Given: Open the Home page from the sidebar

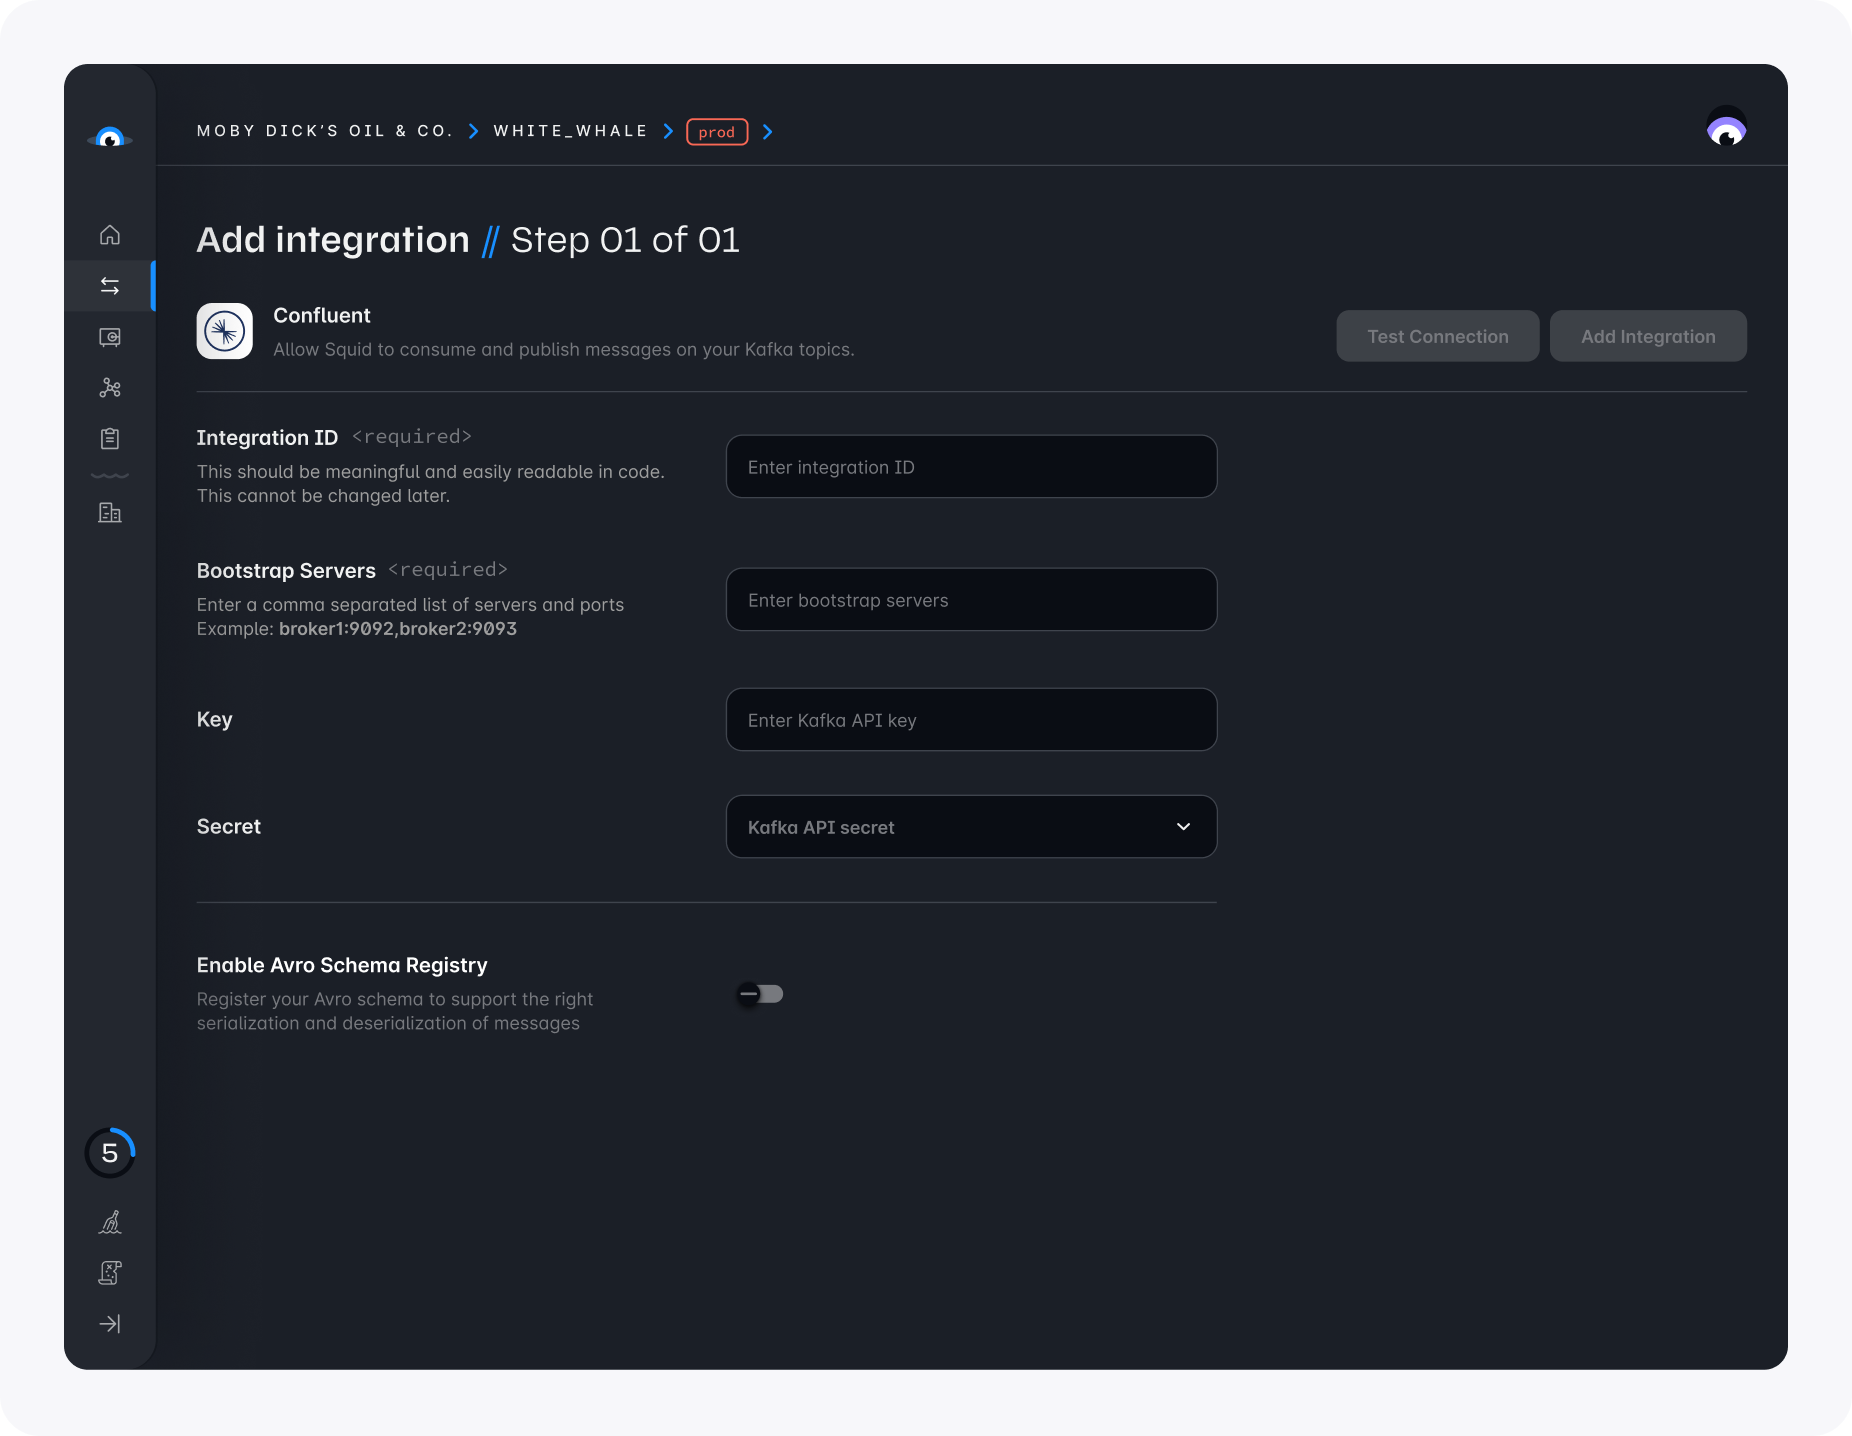Looking at the screenshot, I should point(110,235).
